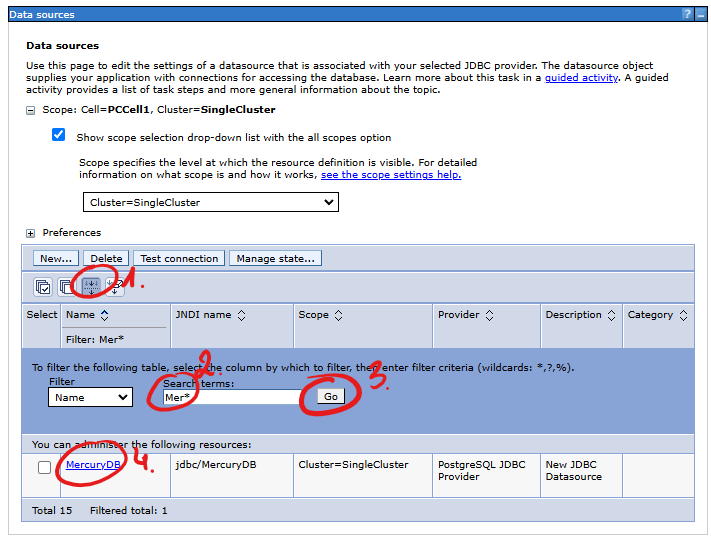Click the Filtered total: 1 text

point(129,511)
